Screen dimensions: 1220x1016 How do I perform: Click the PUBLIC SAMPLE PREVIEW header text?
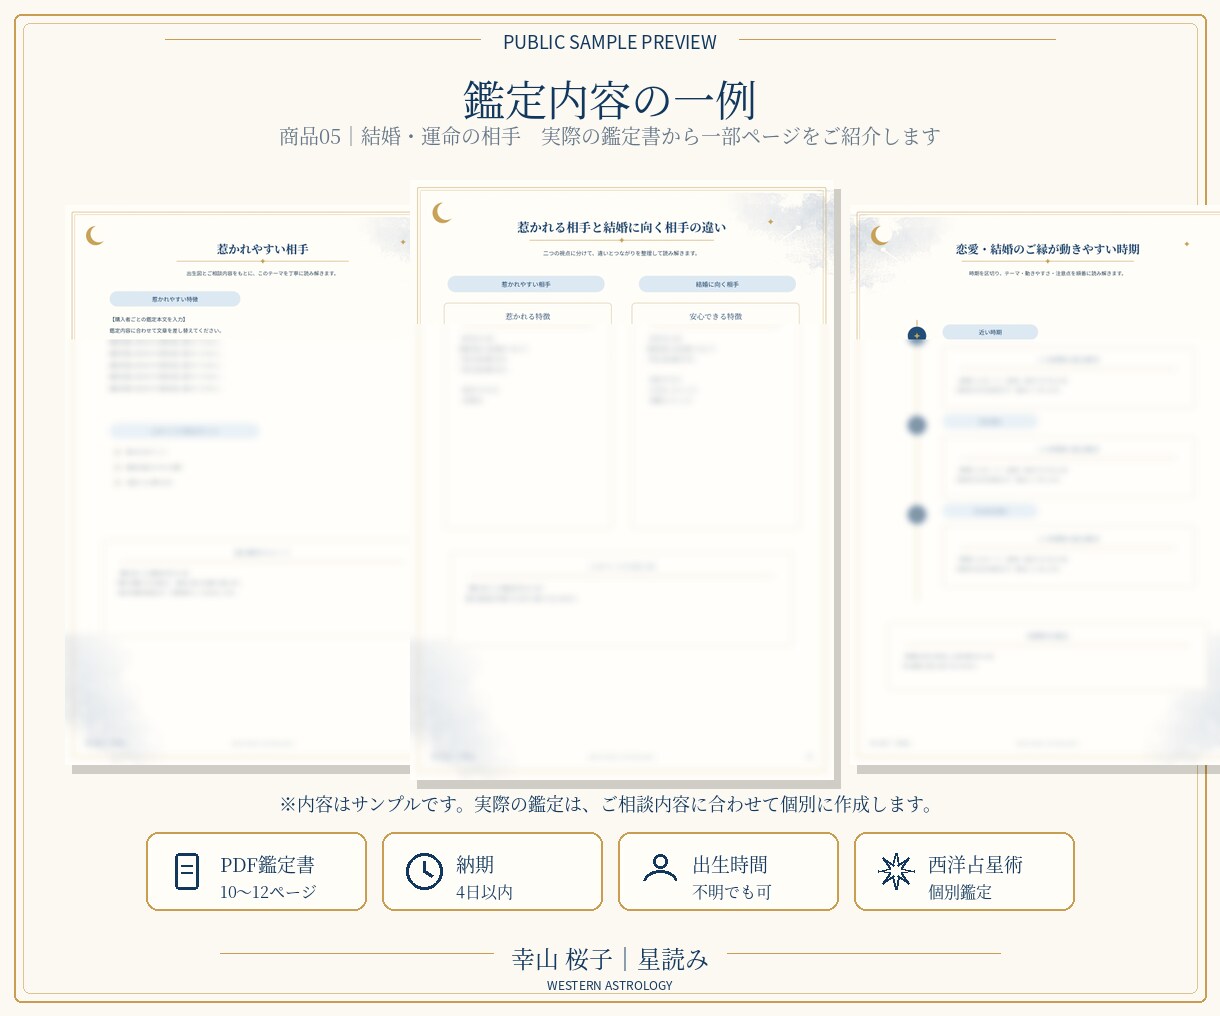pyautogui.click(x=610, y=42)
